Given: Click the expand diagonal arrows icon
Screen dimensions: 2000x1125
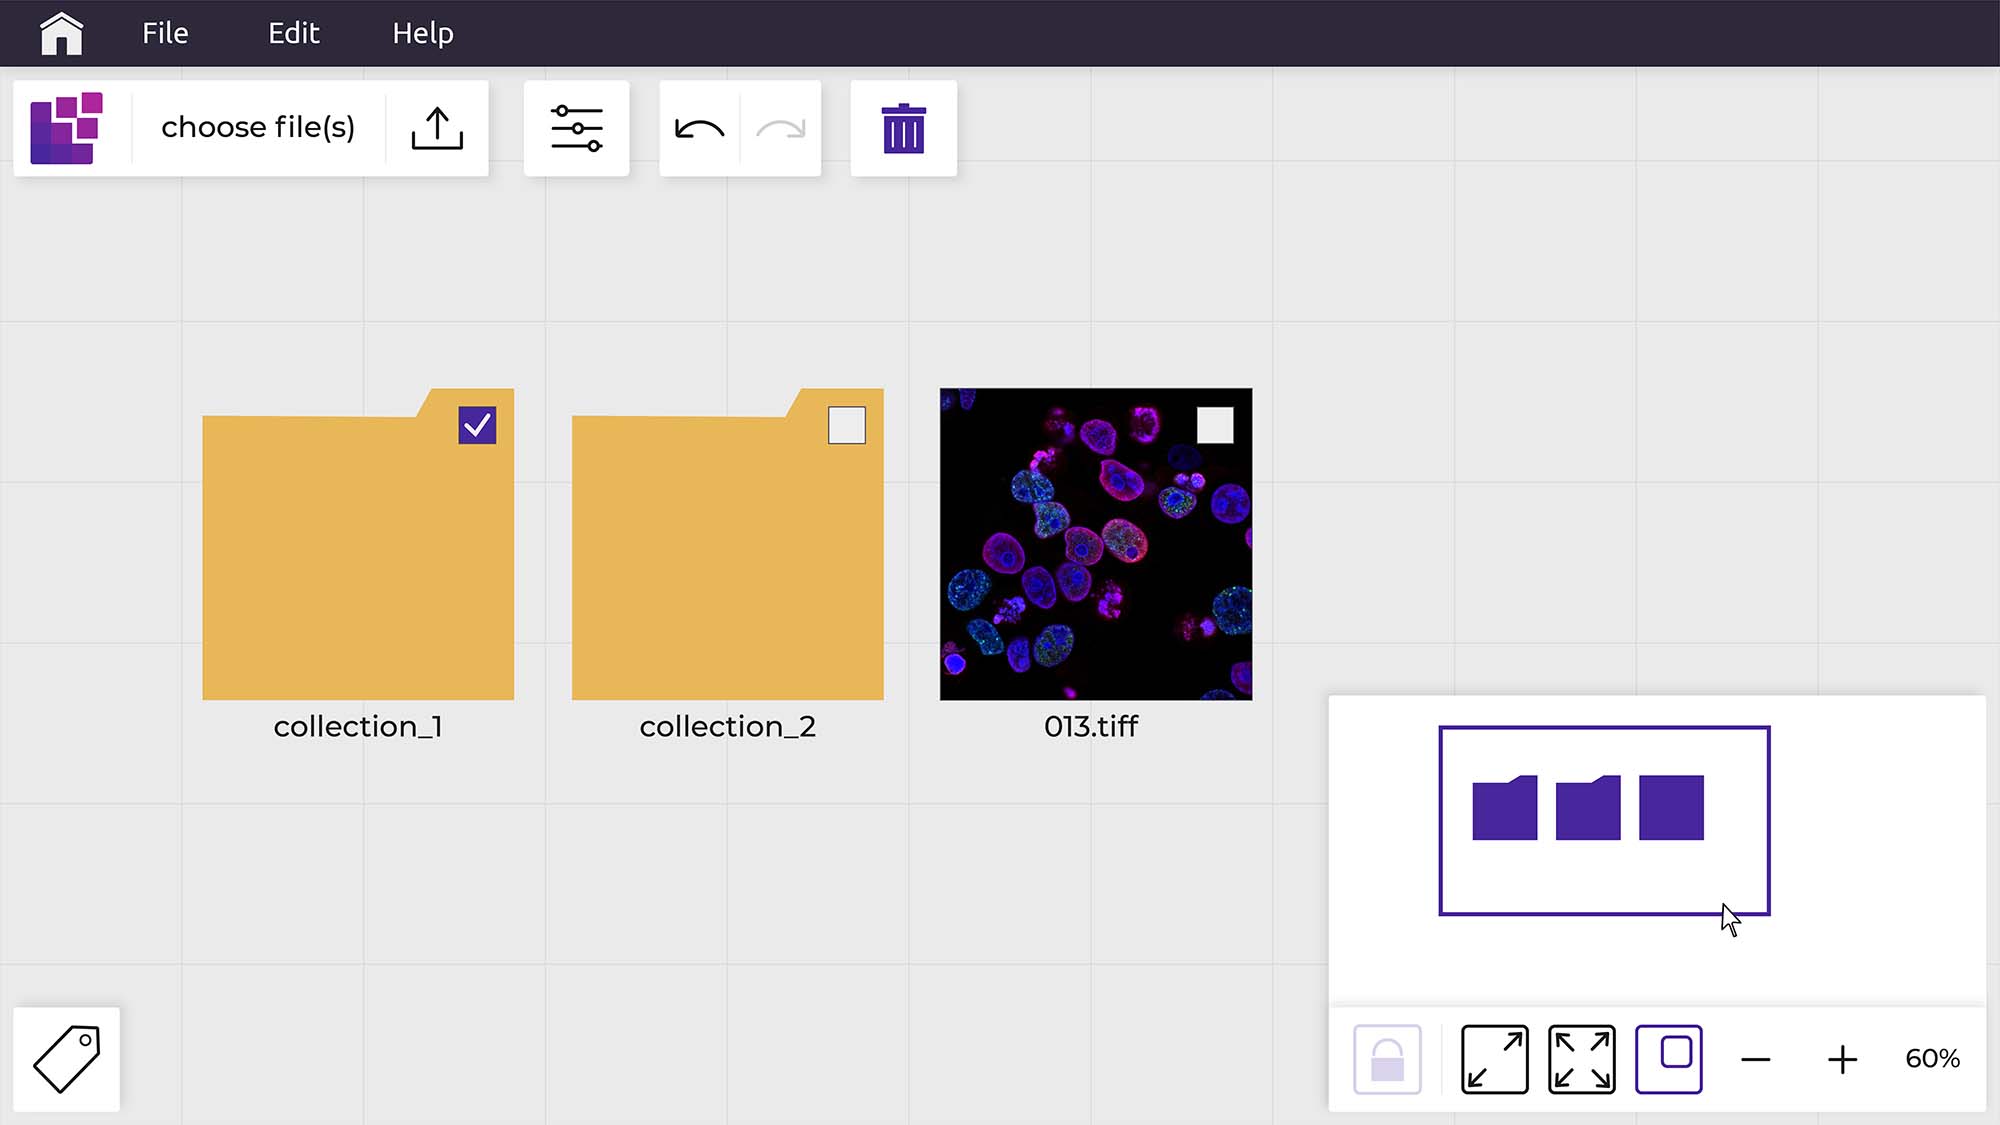Looking at the screenshot, I should click(1494, 1059).
